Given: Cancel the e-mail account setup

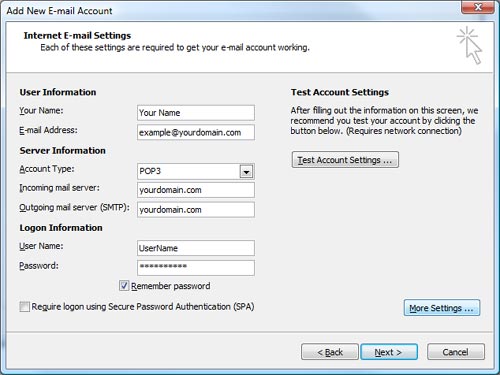Looking at the screenshot, I should tap(456, 352).
